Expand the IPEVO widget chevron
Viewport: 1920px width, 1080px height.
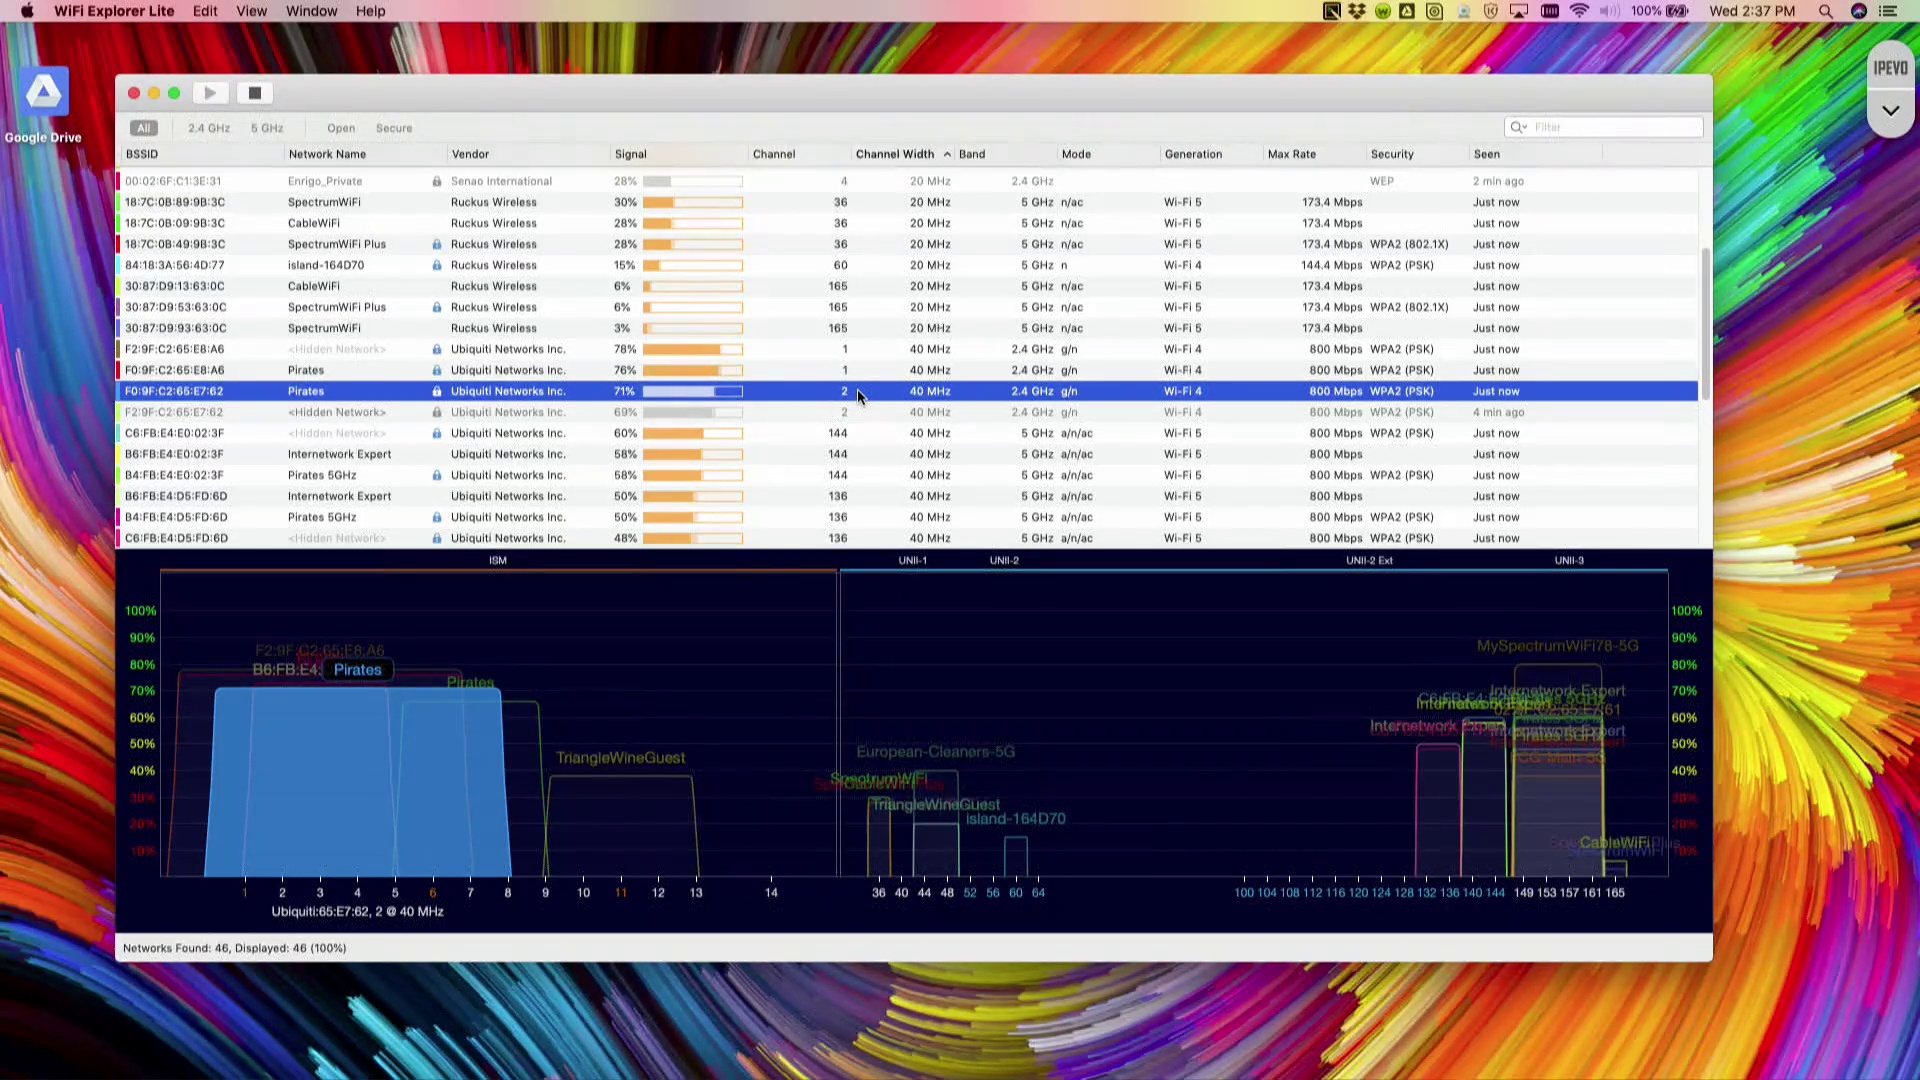coord(1890,111)
